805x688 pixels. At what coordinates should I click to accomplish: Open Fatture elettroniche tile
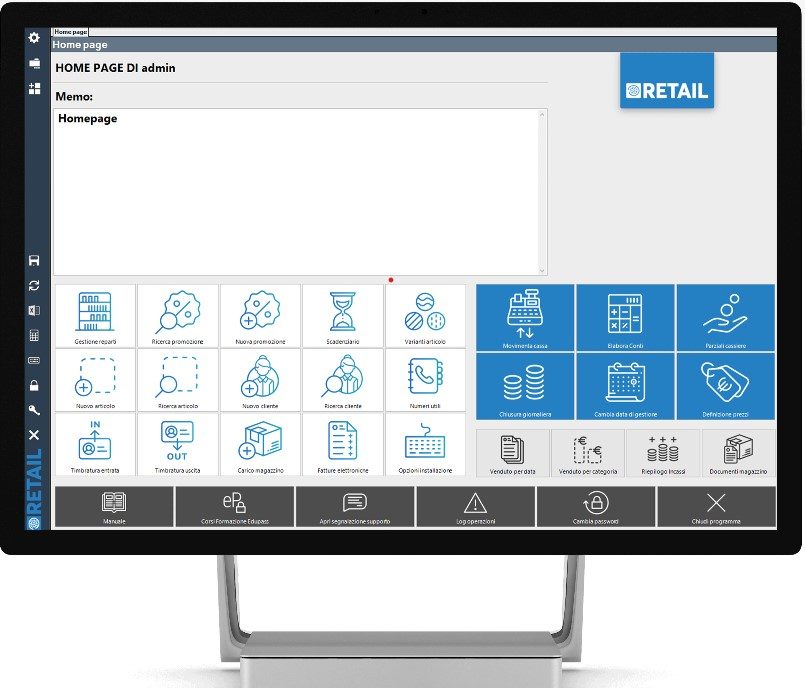click(x=343, y=442)
